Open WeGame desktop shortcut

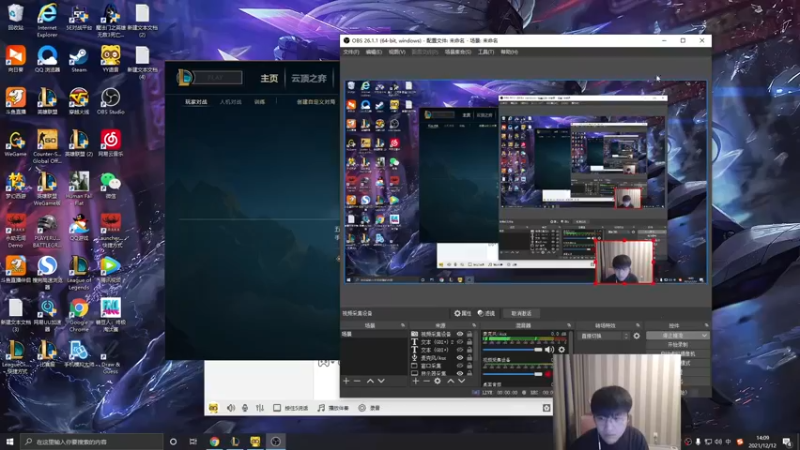(x=15, y=143)
